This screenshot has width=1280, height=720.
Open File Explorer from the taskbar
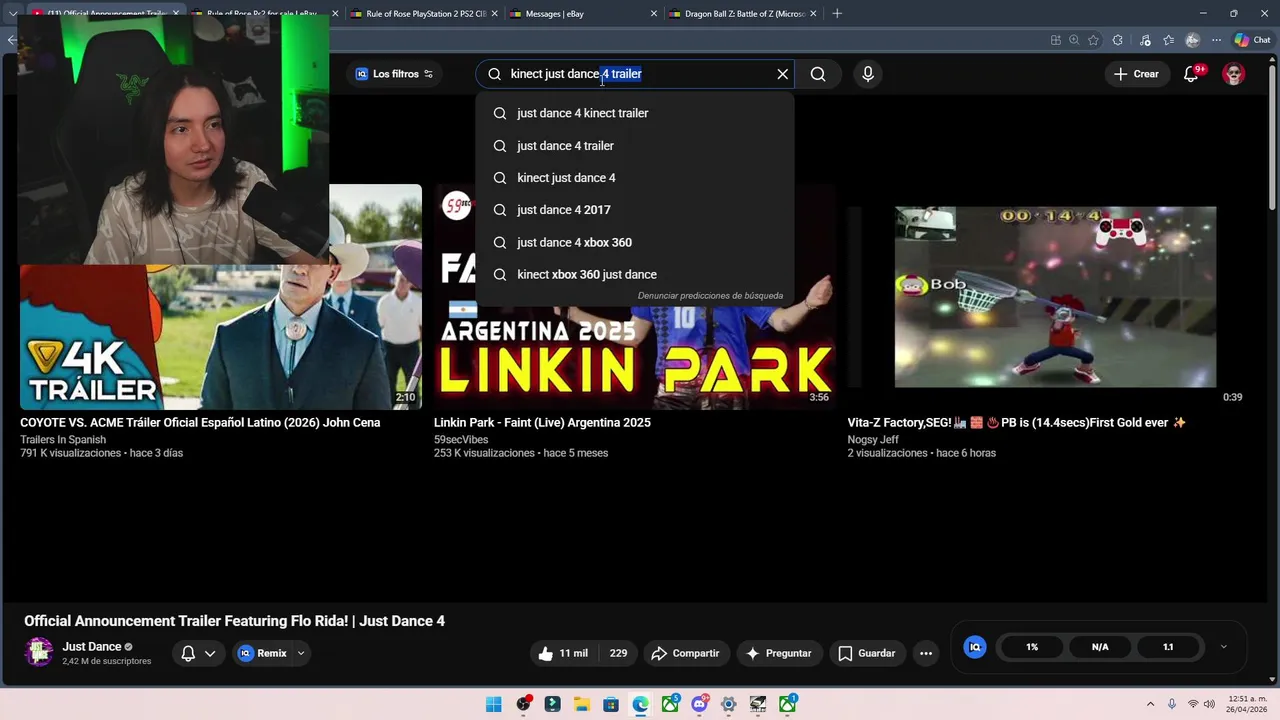click(581, 704)
